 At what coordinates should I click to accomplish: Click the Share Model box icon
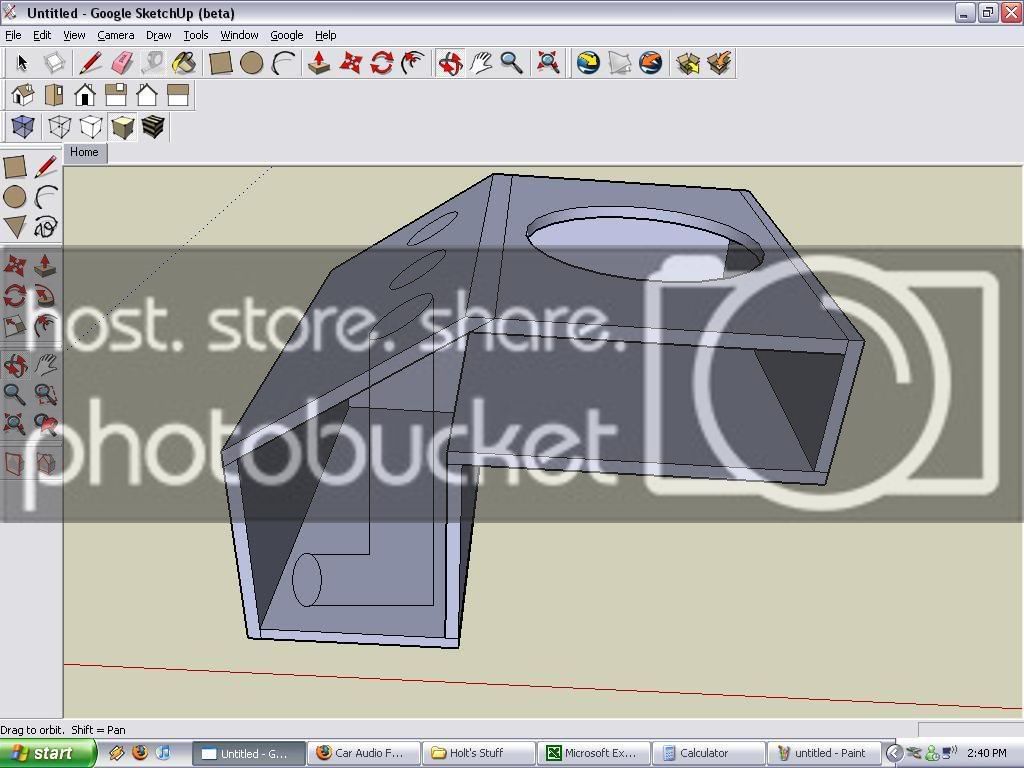pos(718,63)
